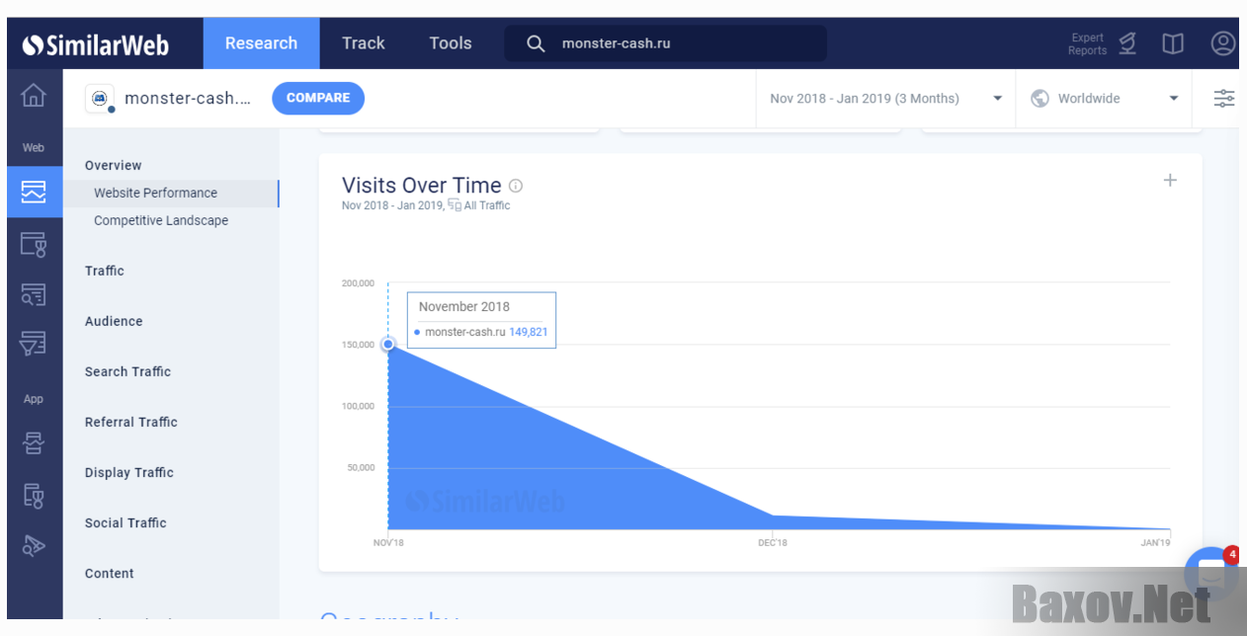Click the search magnifier icon

point(536,44)
